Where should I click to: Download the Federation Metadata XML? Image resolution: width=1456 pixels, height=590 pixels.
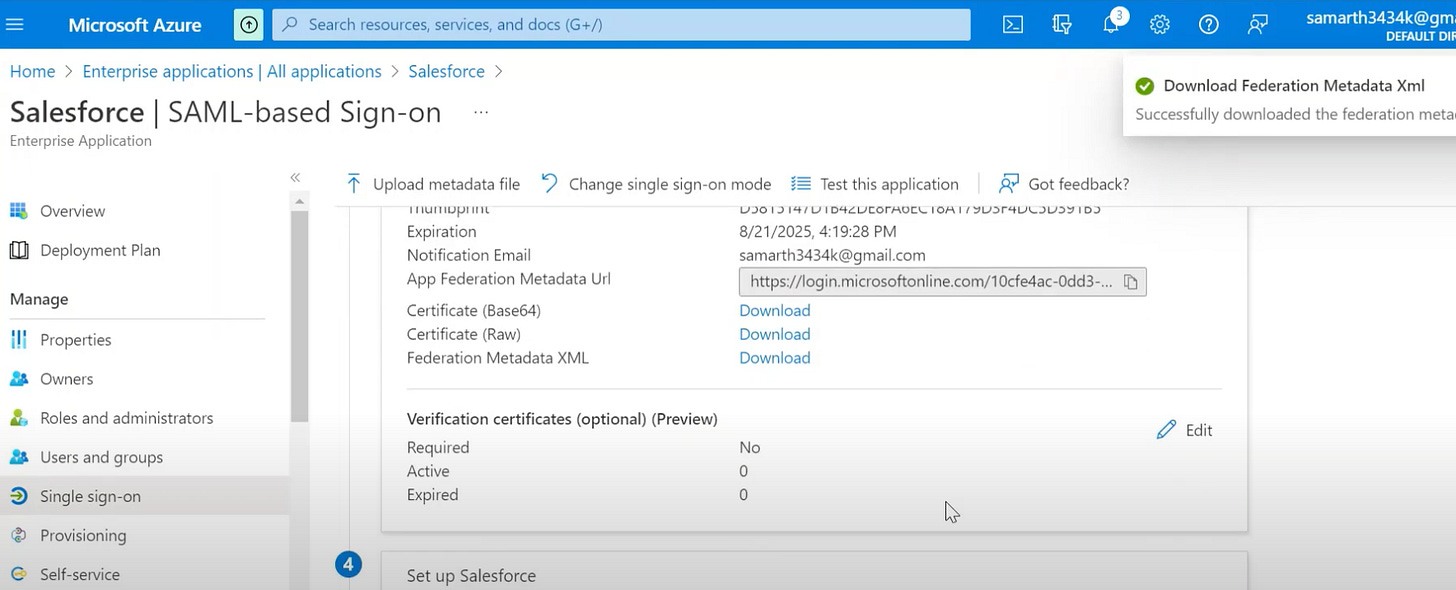pyautogui.click(x=774, y=358)
